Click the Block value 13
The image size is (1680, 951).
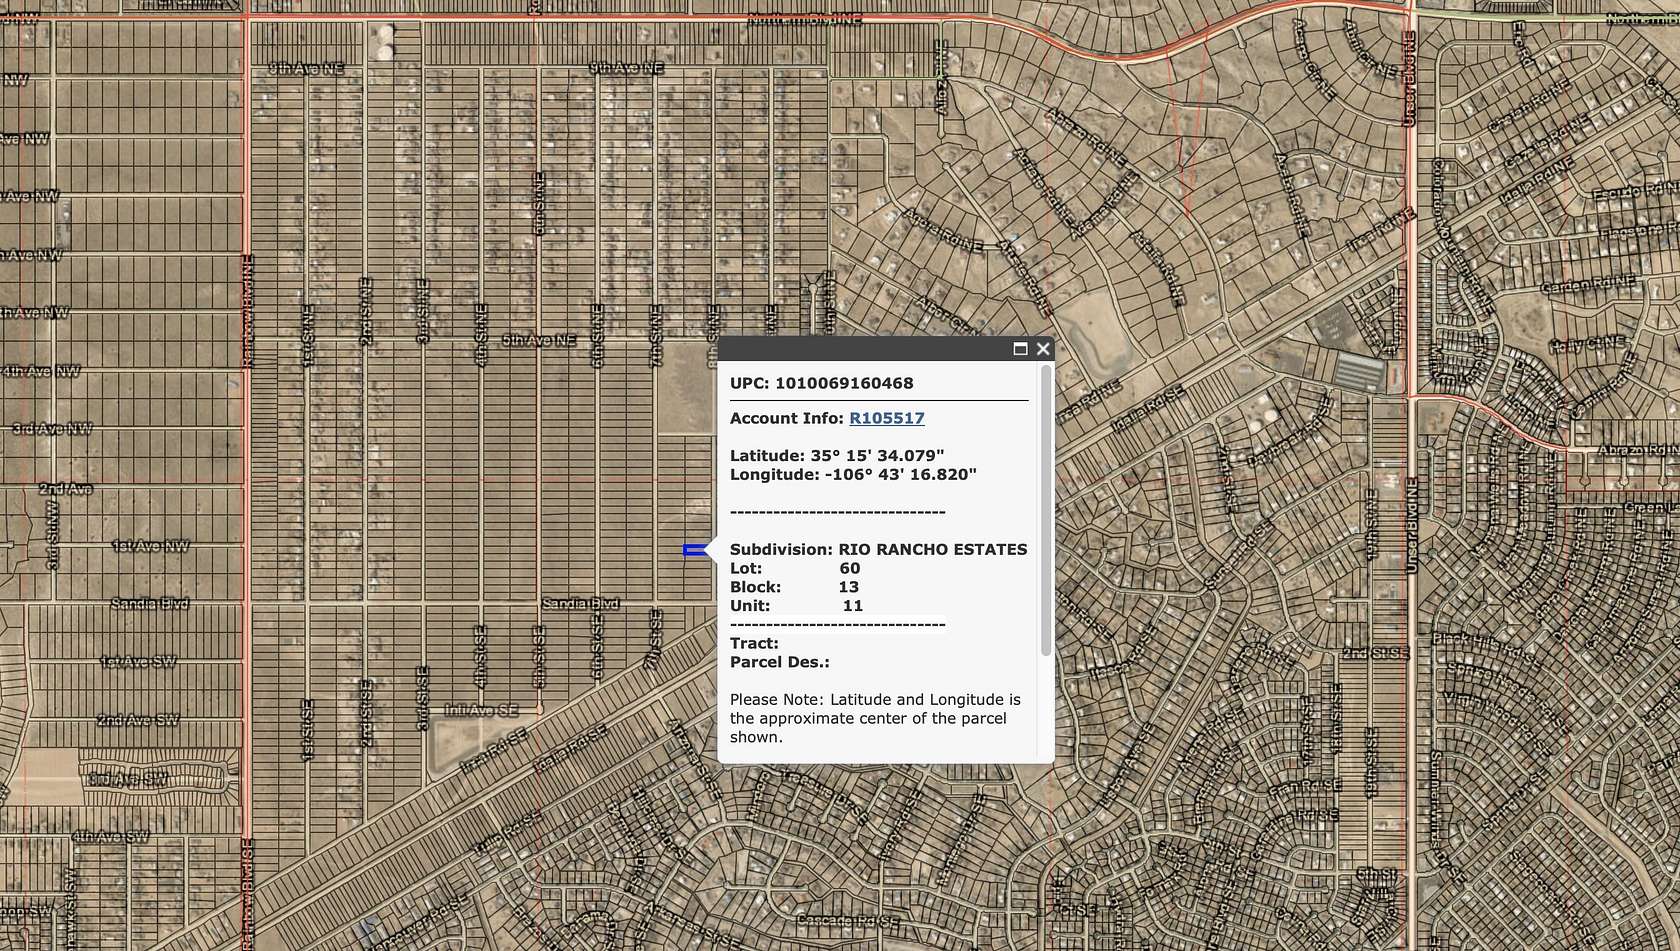coord(848,587)
